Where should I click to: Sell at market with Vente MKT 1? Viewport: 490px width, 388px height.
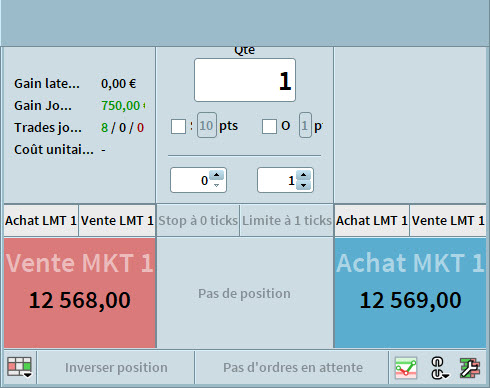coord(80,293)
